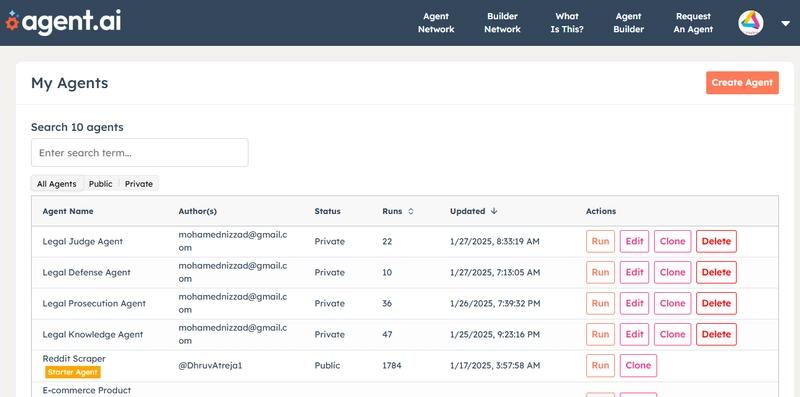Open Request An Agent page

point(693,23)
